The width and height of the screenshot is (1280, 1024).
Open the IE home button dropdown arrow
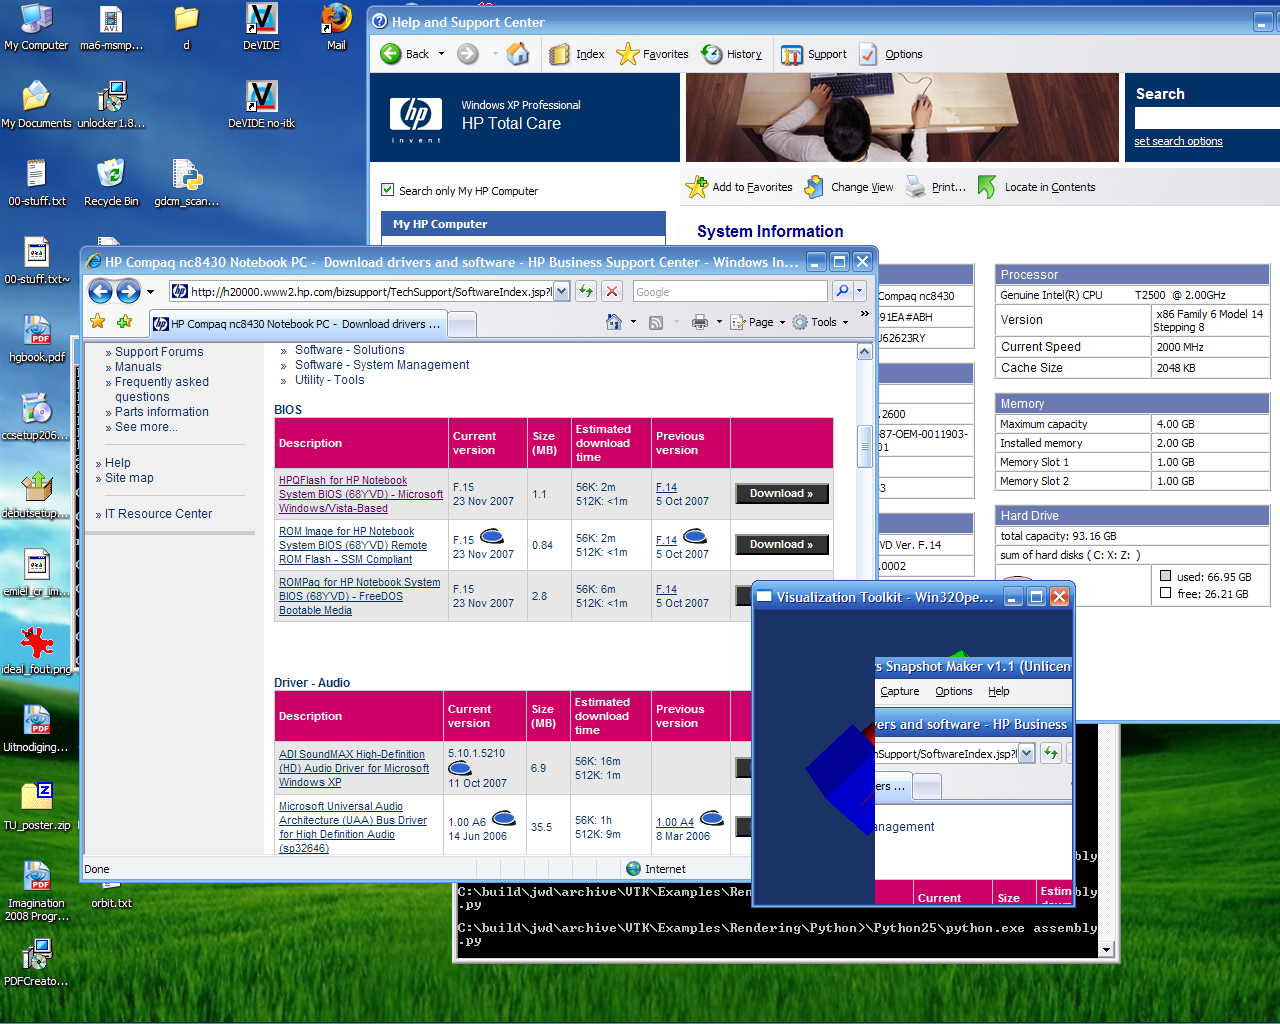click(633, 322)
